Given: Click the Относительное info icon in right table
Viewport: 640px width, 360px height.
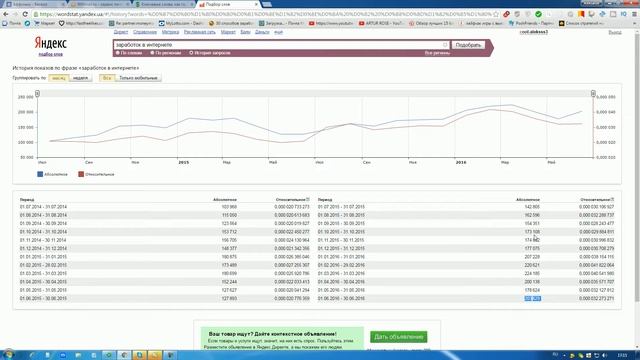Looking at the screenshot, I should pyautogui.click(x=612, y=200).
